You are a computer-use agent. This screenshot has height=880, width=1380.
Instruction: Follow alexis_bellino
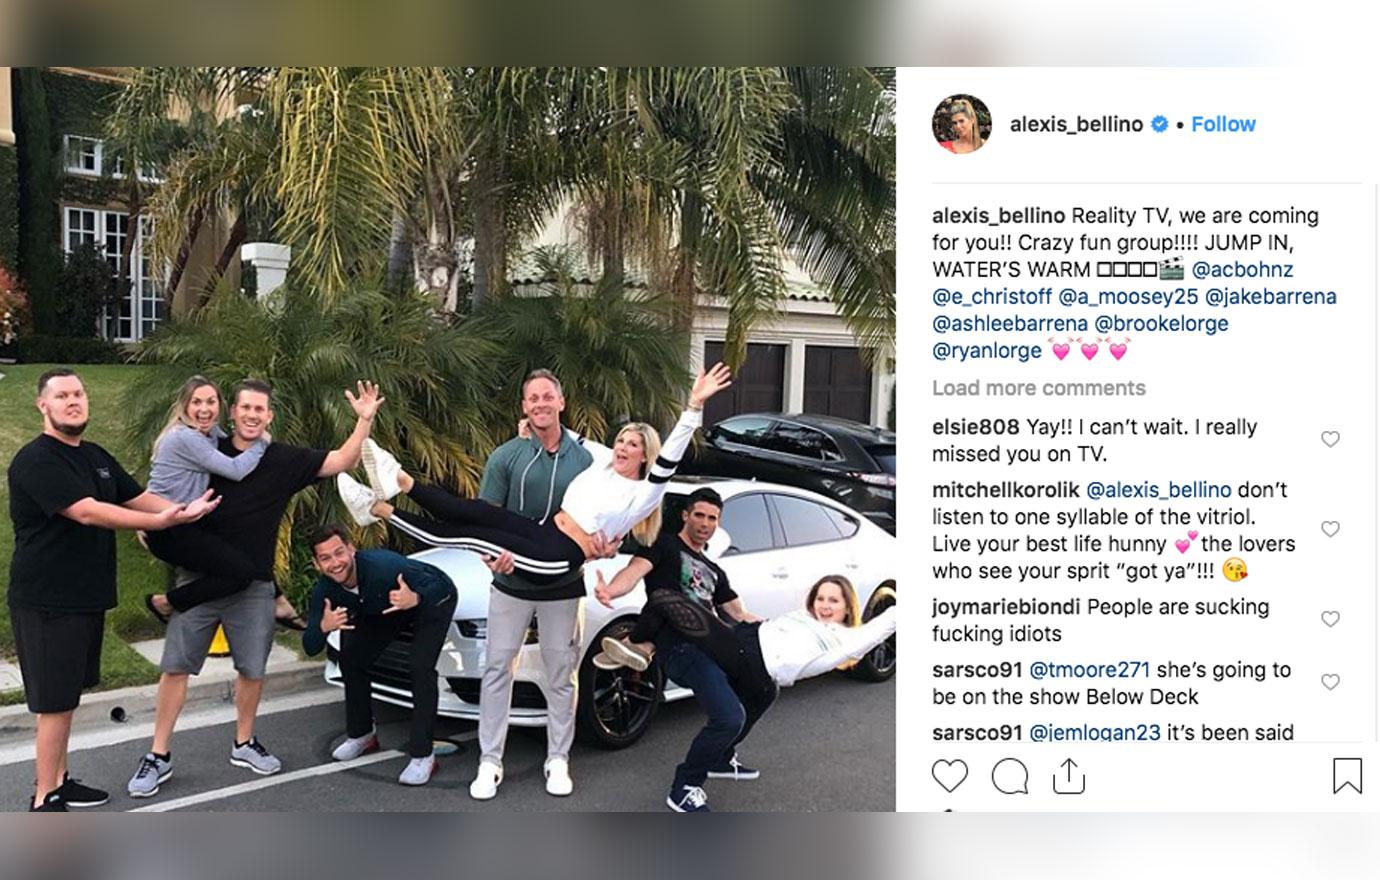pos(1223,124)
